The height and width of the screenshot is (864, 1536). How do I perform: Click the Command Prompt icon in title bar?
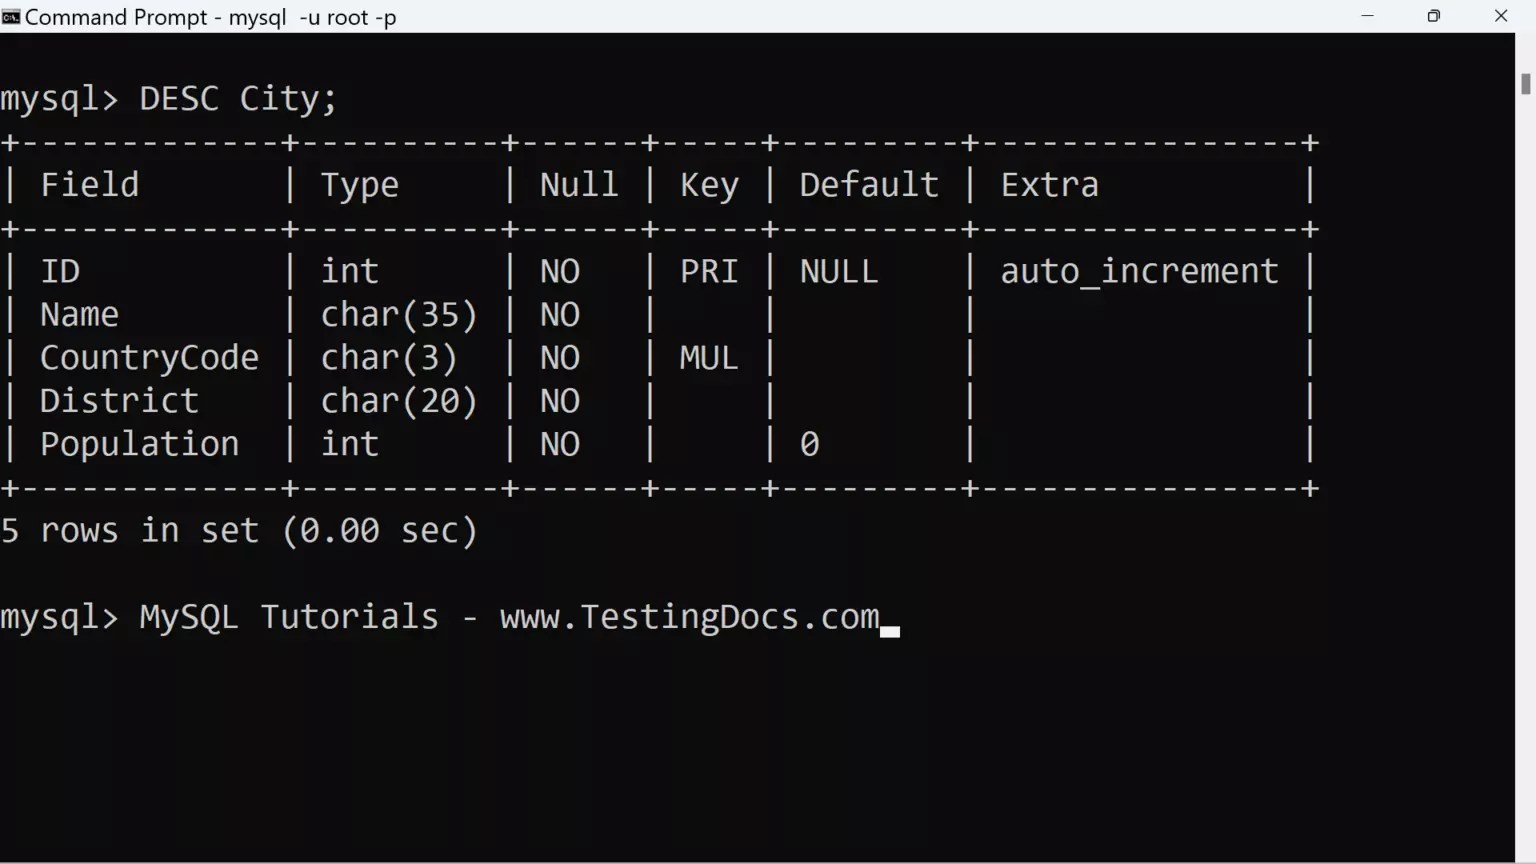12,16
